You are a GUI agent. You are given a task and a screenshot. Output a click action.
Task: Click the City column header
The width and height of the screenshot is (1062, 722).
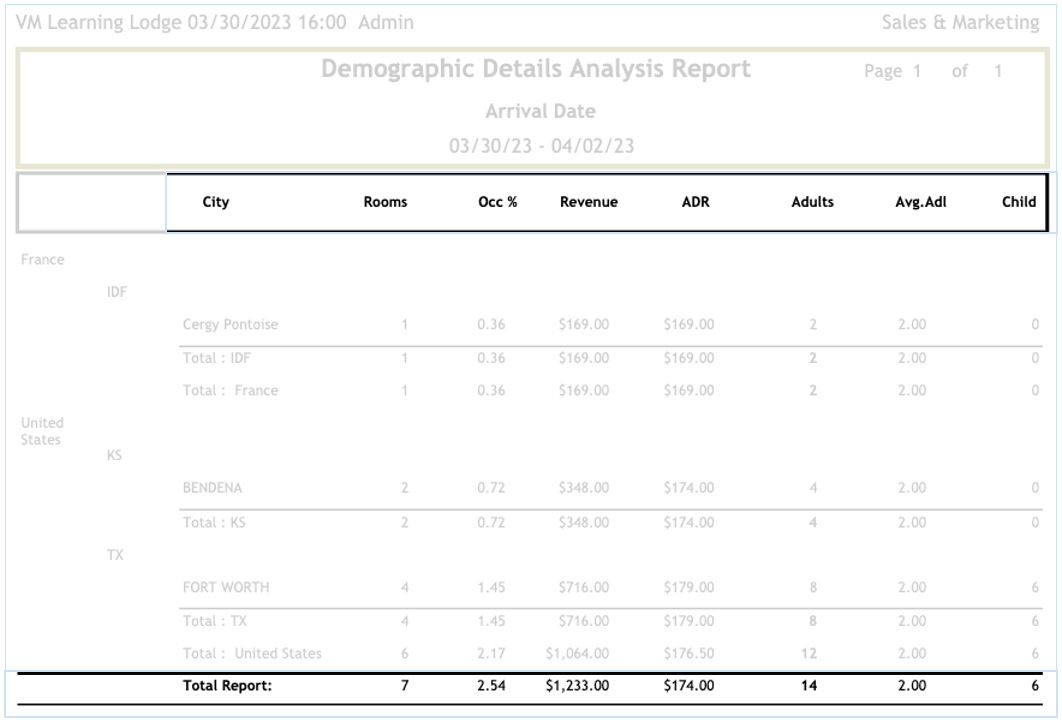tap(215, 202)
